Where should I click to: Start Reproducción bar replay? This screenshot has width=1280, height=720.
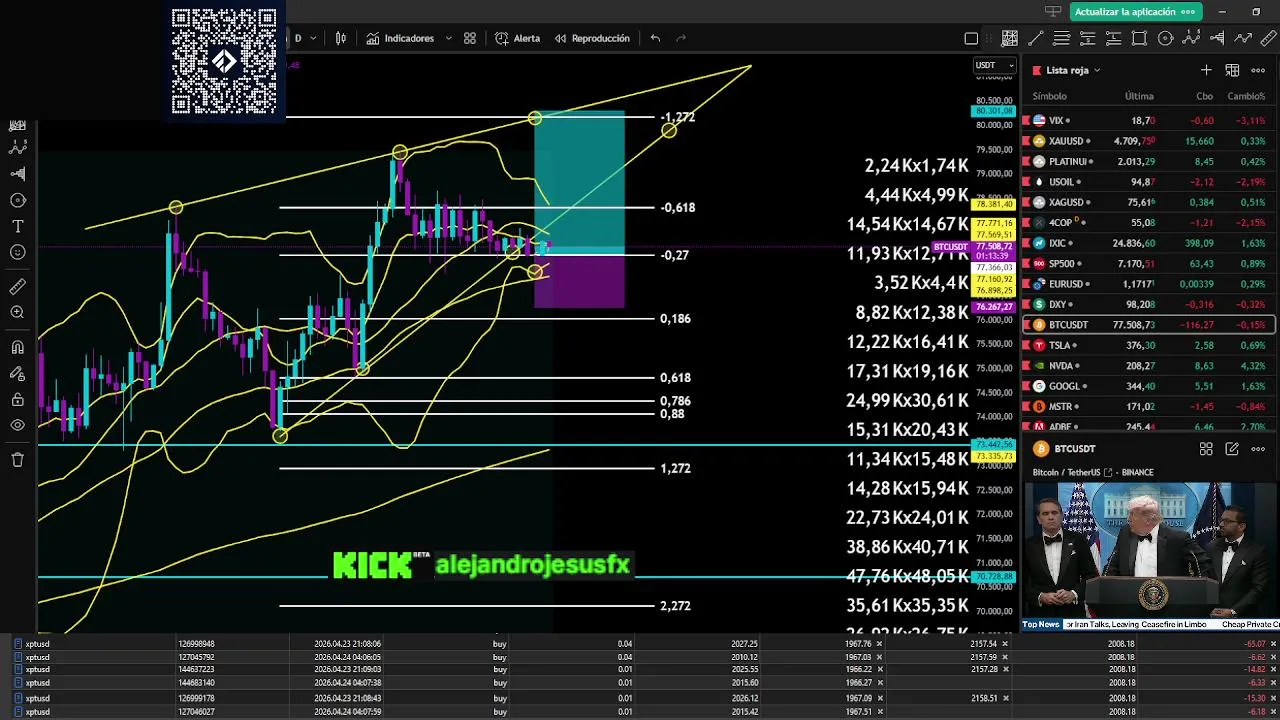pos(592,38)
